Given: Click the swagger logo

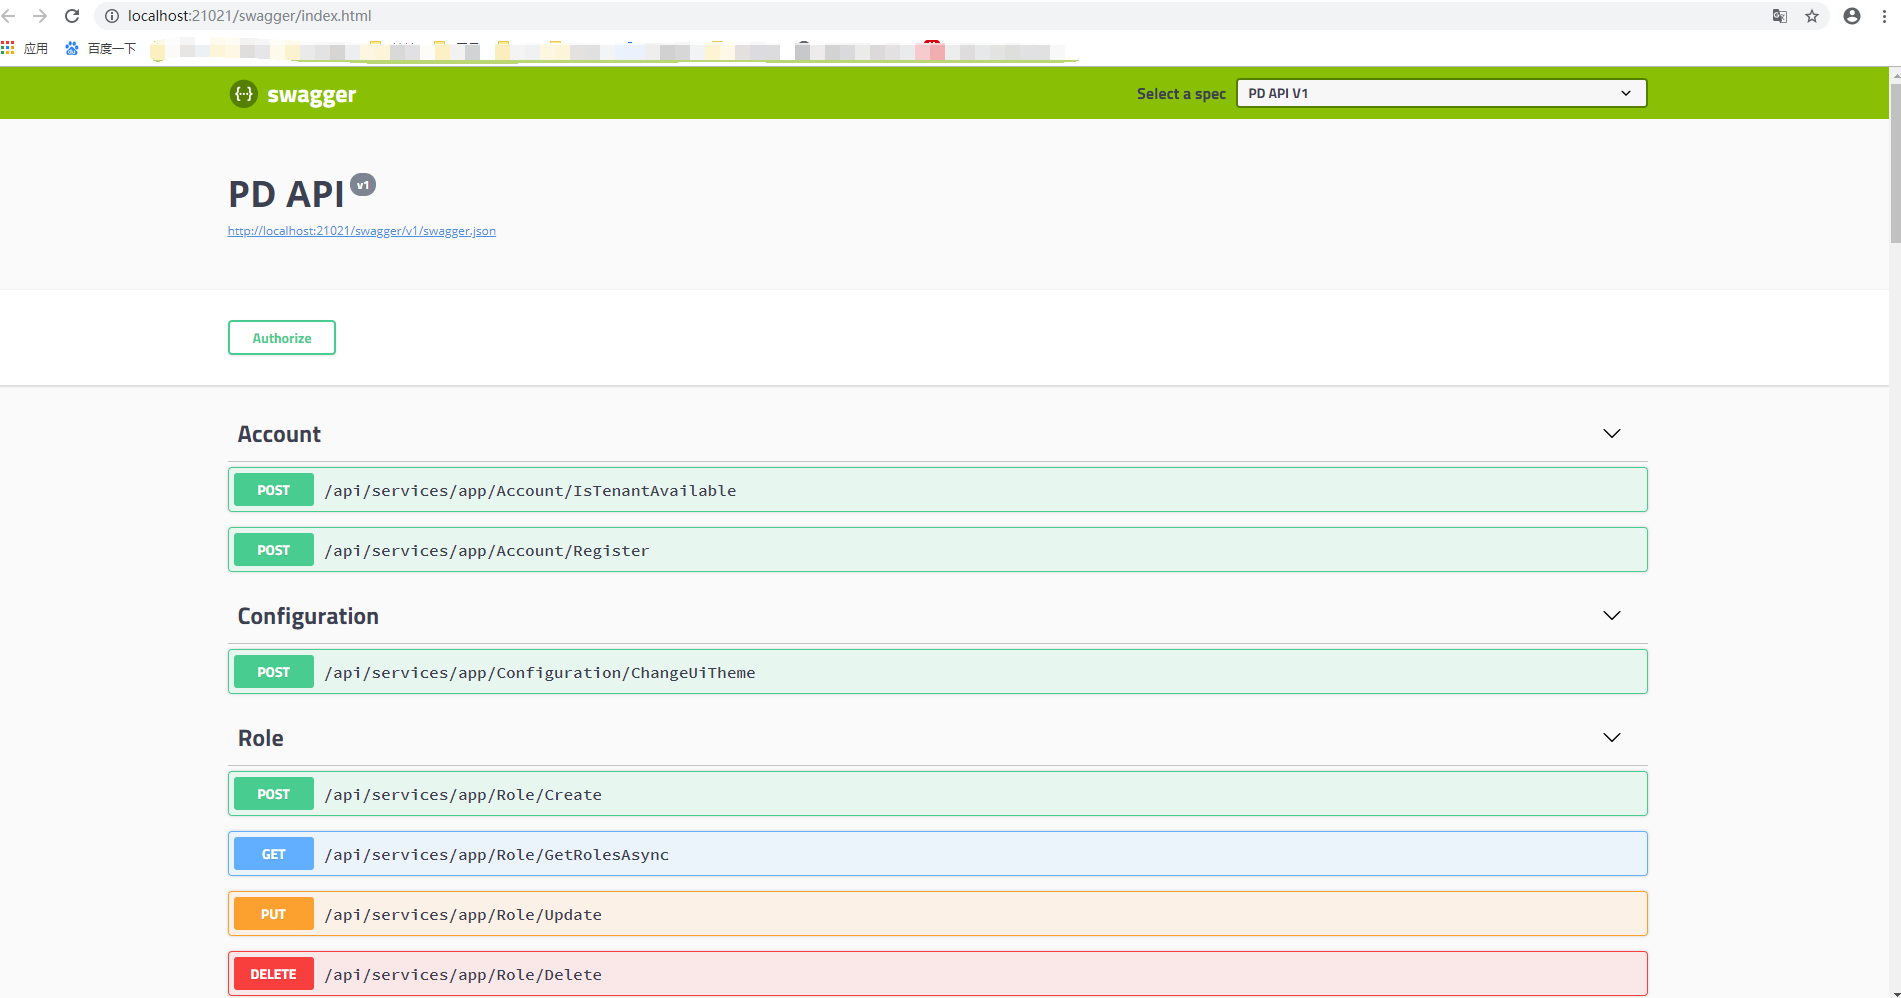Looking at the screenshot, I should pyautogui.click(x=293, y=94).
